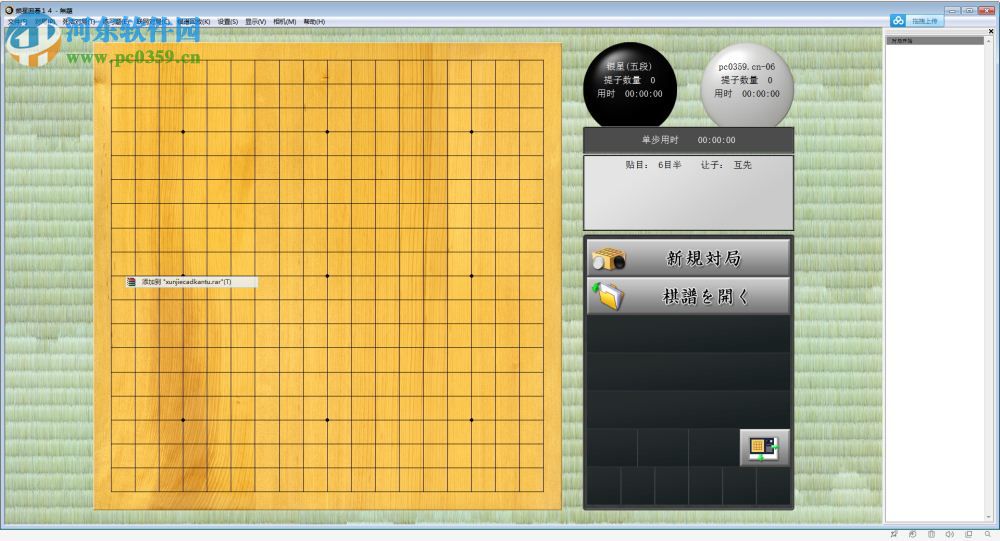Click the 单步用时 timer bar
The width and height of the screenshot is (1000, 541).
[688, 140]
